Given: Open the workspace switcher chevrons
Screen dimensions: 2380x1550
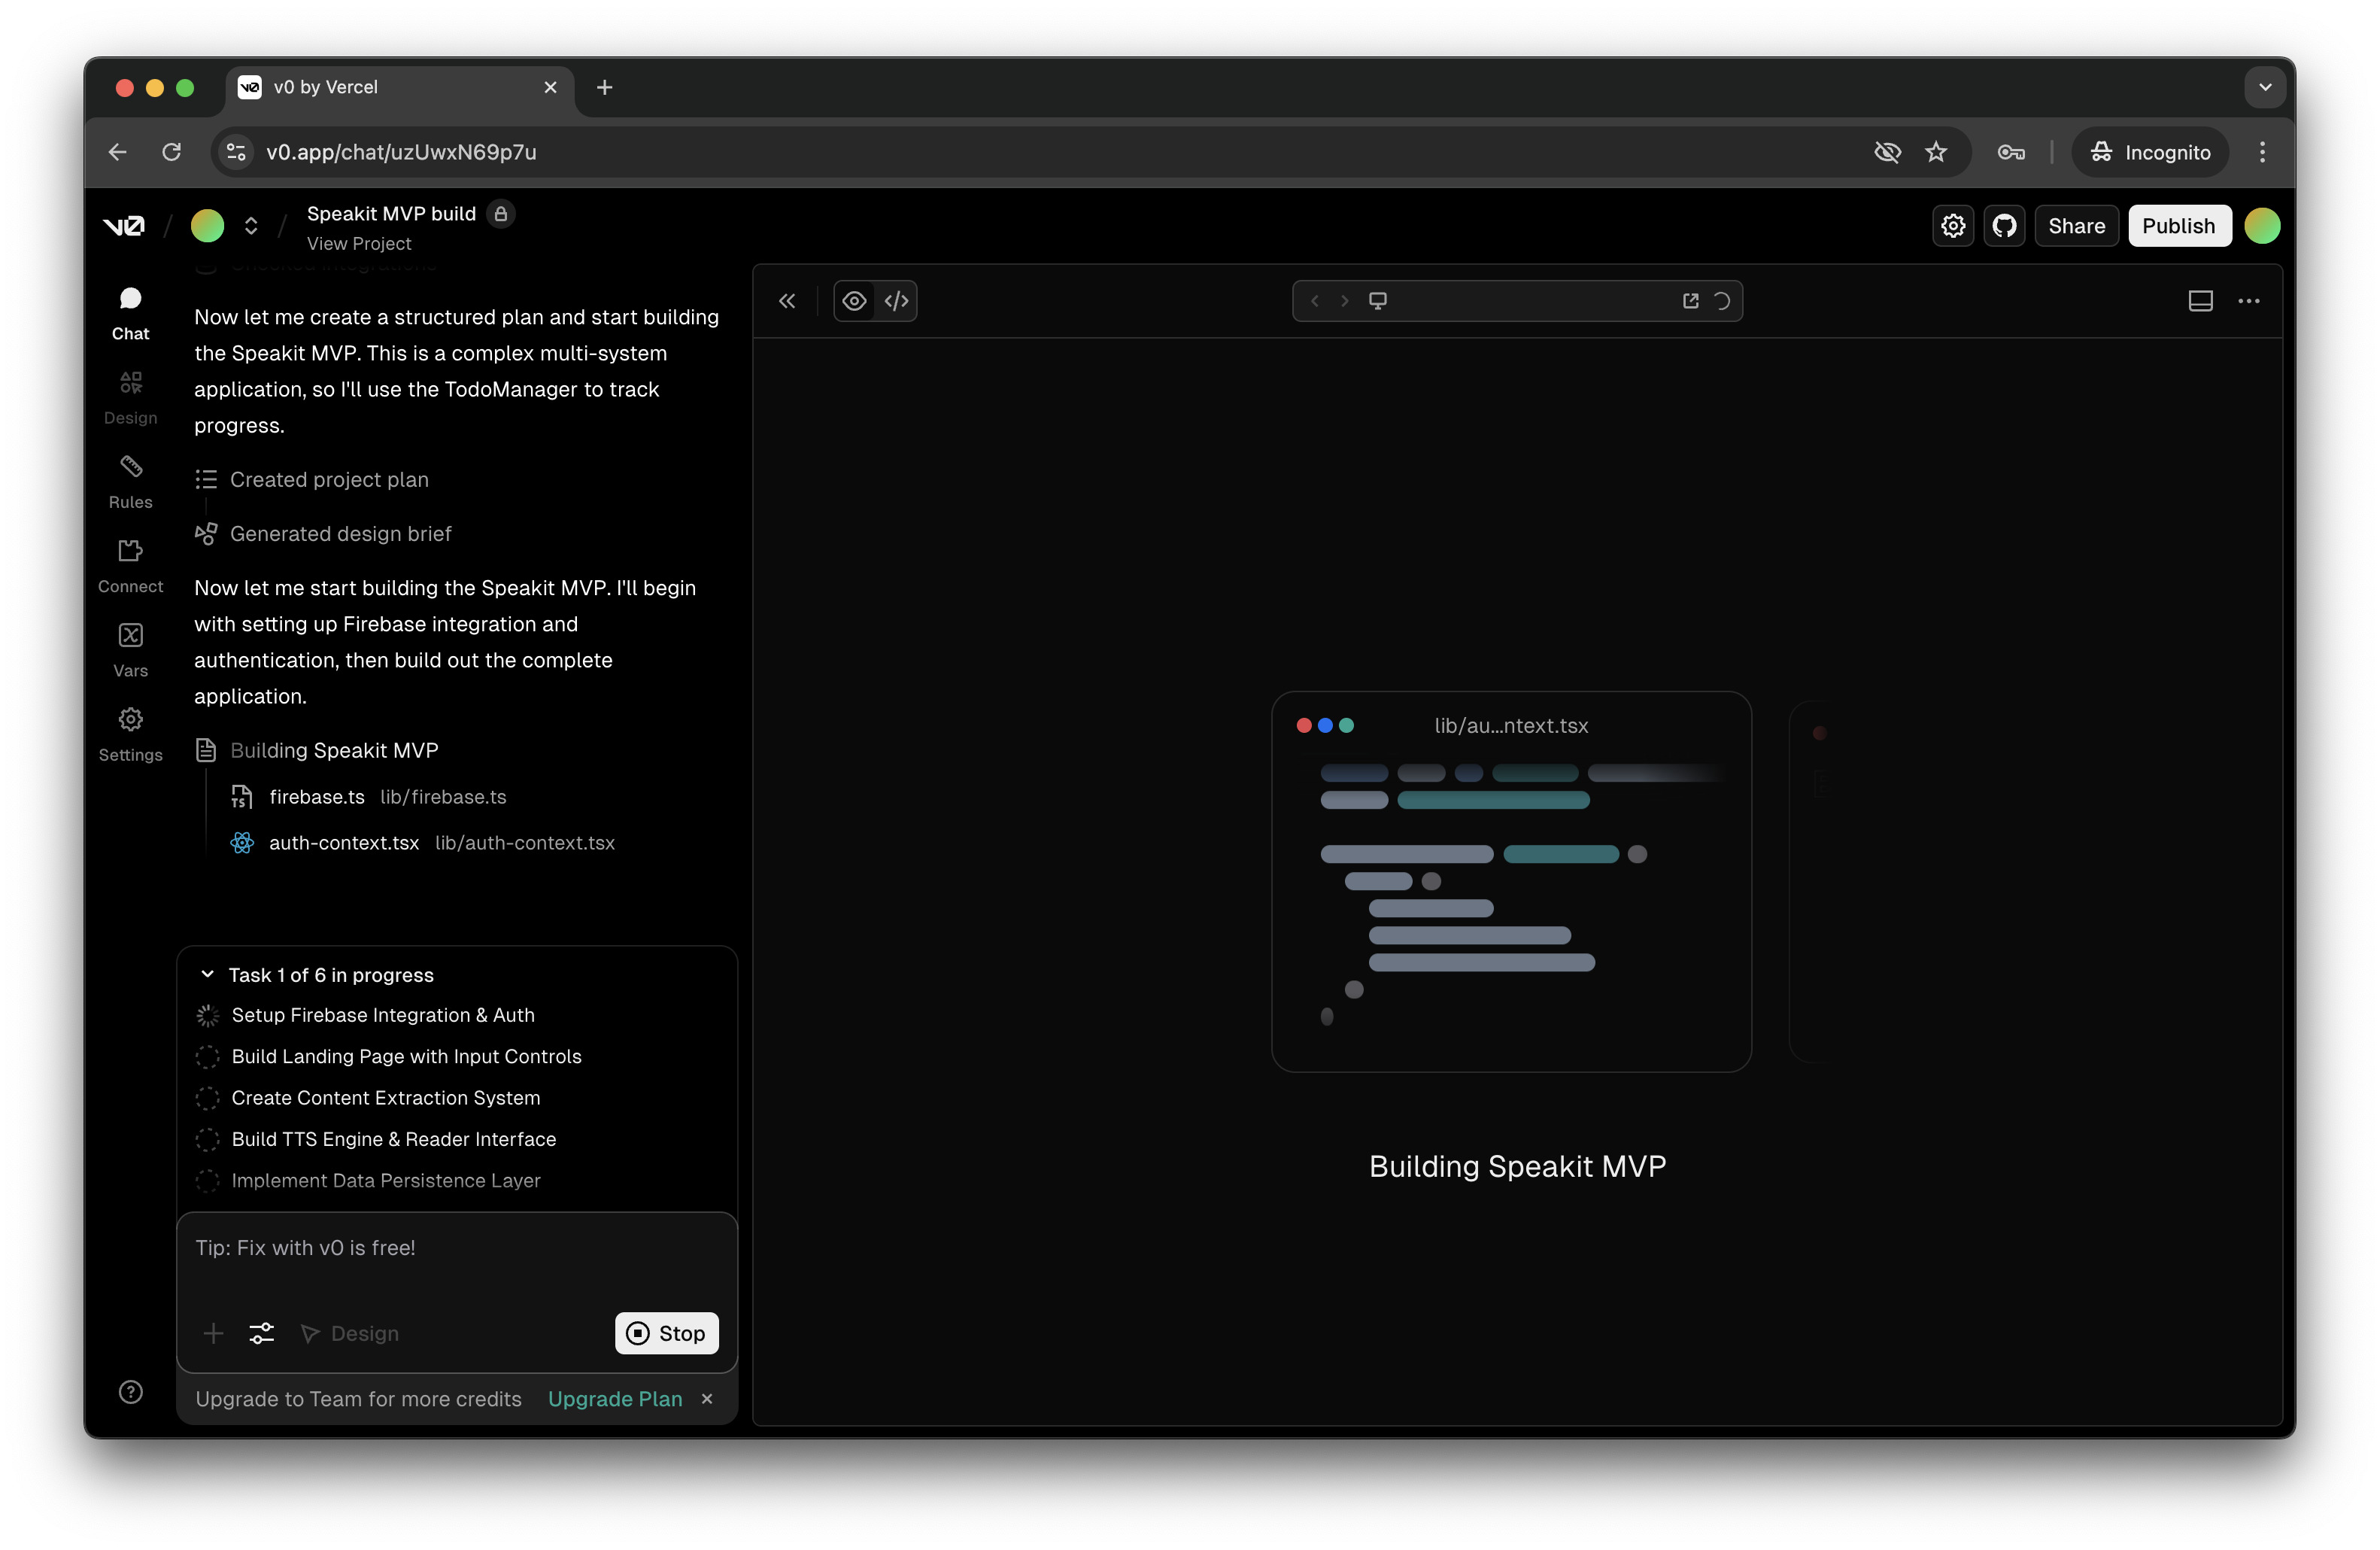Looking at the screenshot, I should (x=251, y=226).
